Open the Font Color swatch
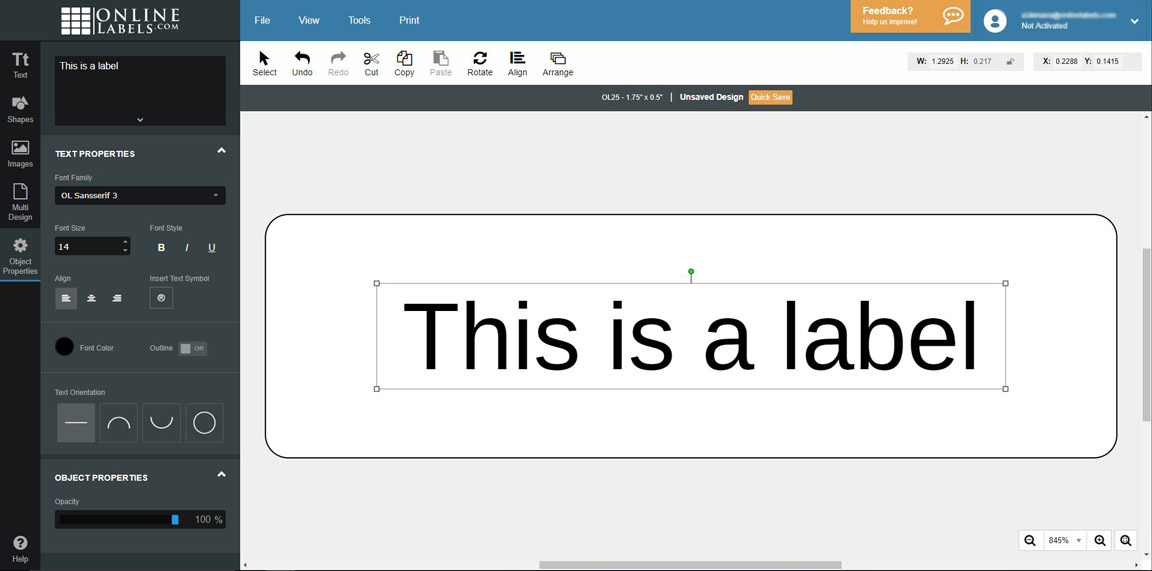 coord(65,347)
